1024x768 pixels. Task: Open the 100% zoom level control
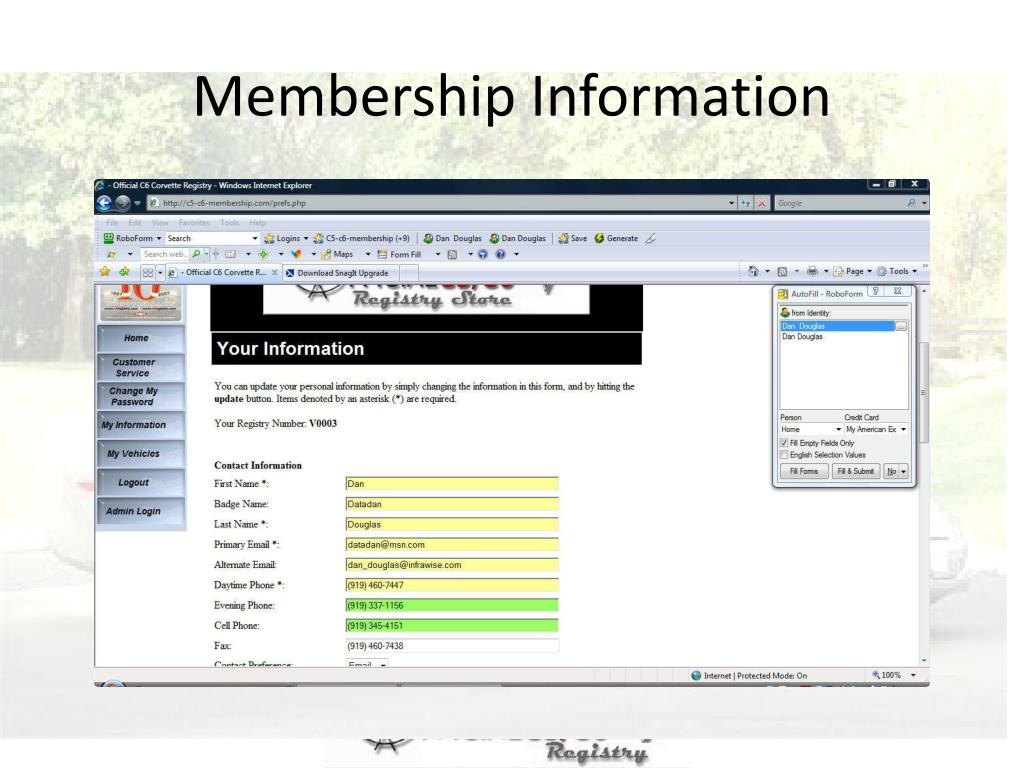pos(894,675)
